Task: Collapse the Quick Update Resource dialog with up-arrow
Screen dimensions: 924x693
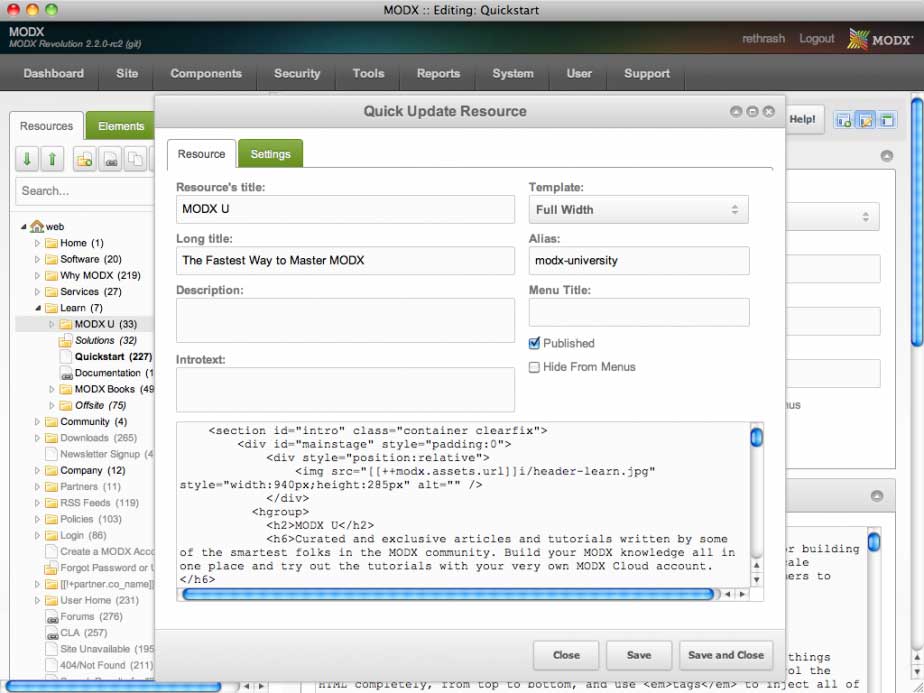Action: 735,111
